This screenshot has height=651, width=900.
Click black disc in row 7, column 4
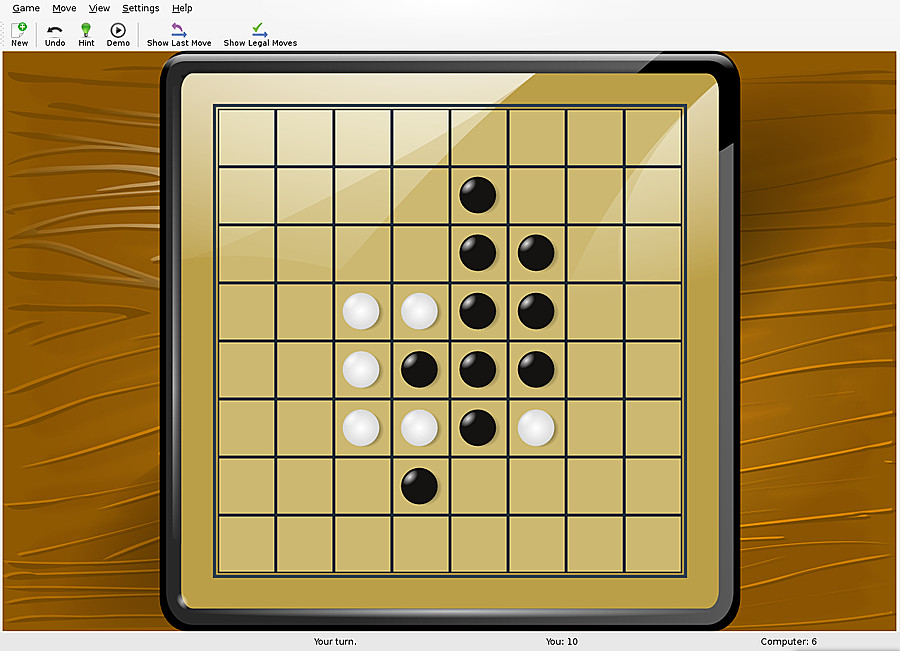click(x=420, y=486)
